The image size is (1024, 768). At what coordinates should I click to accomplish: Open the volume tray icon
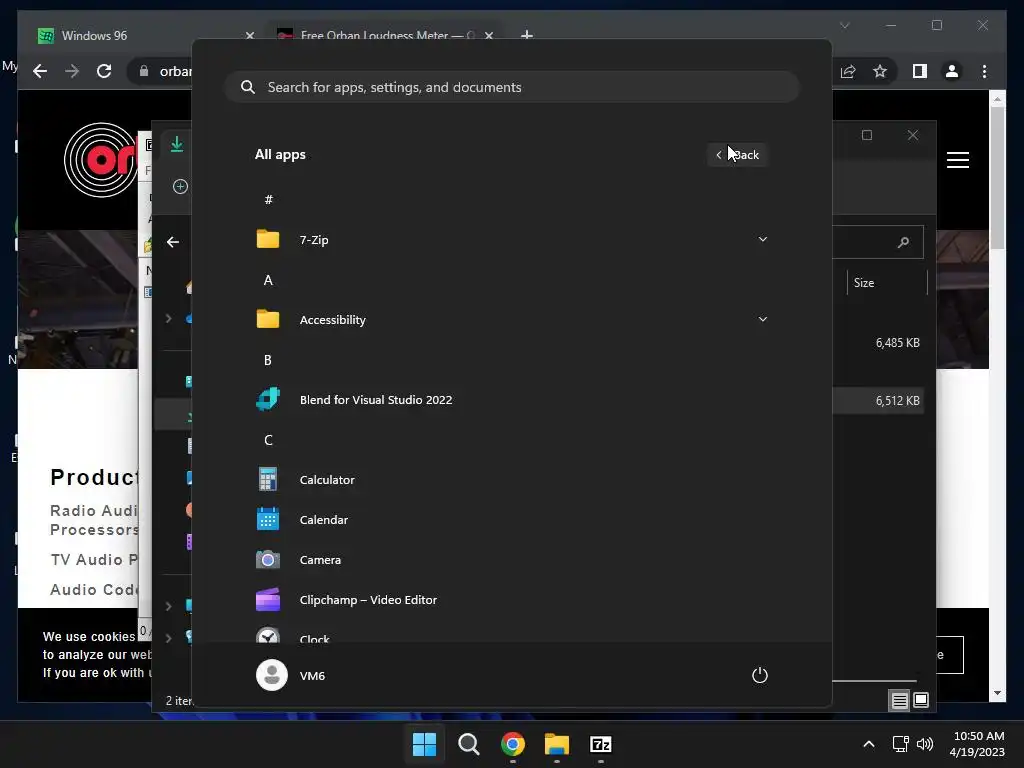(x=925, y=744)
